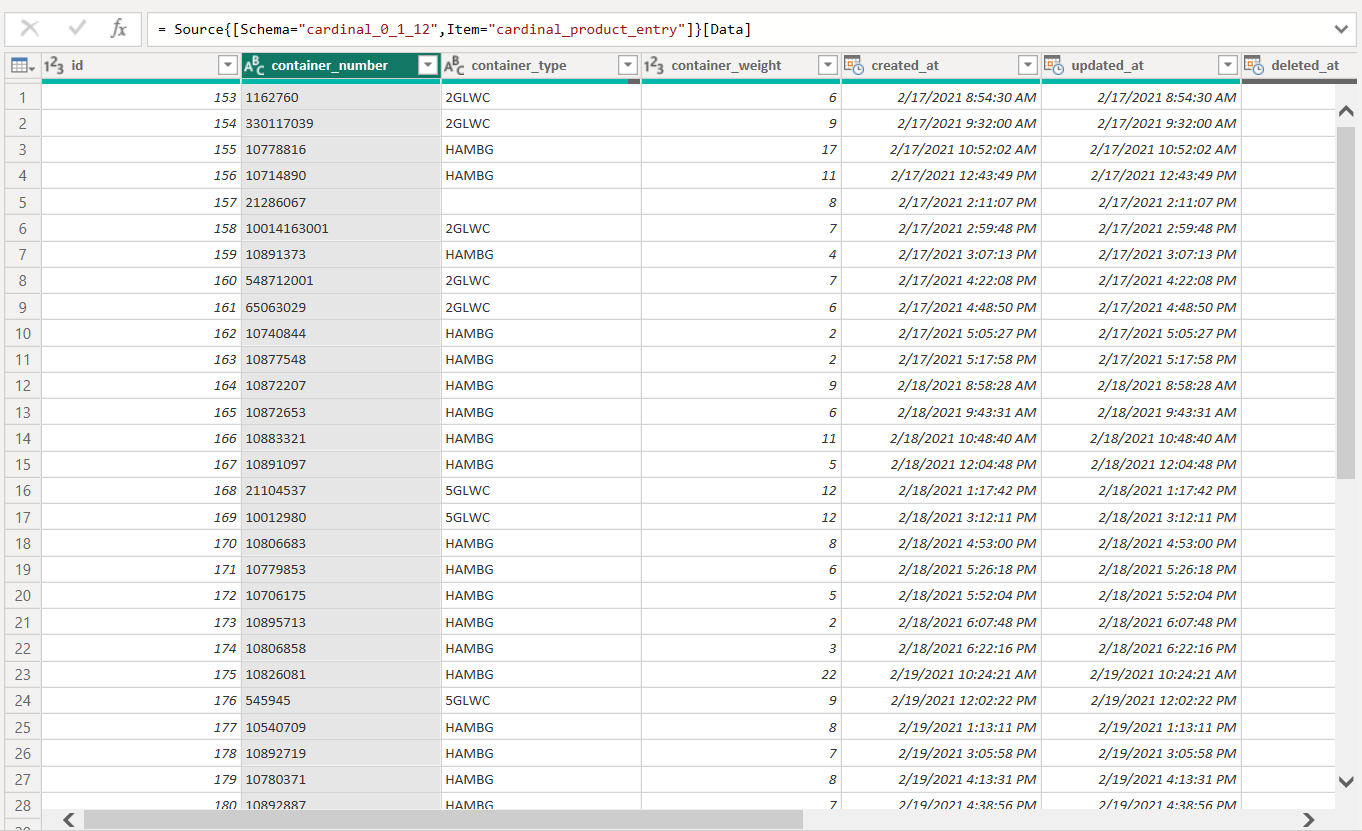1362x831 pixels.
Task: Select the updated_at column header
Action: [x=1141, y=66]
